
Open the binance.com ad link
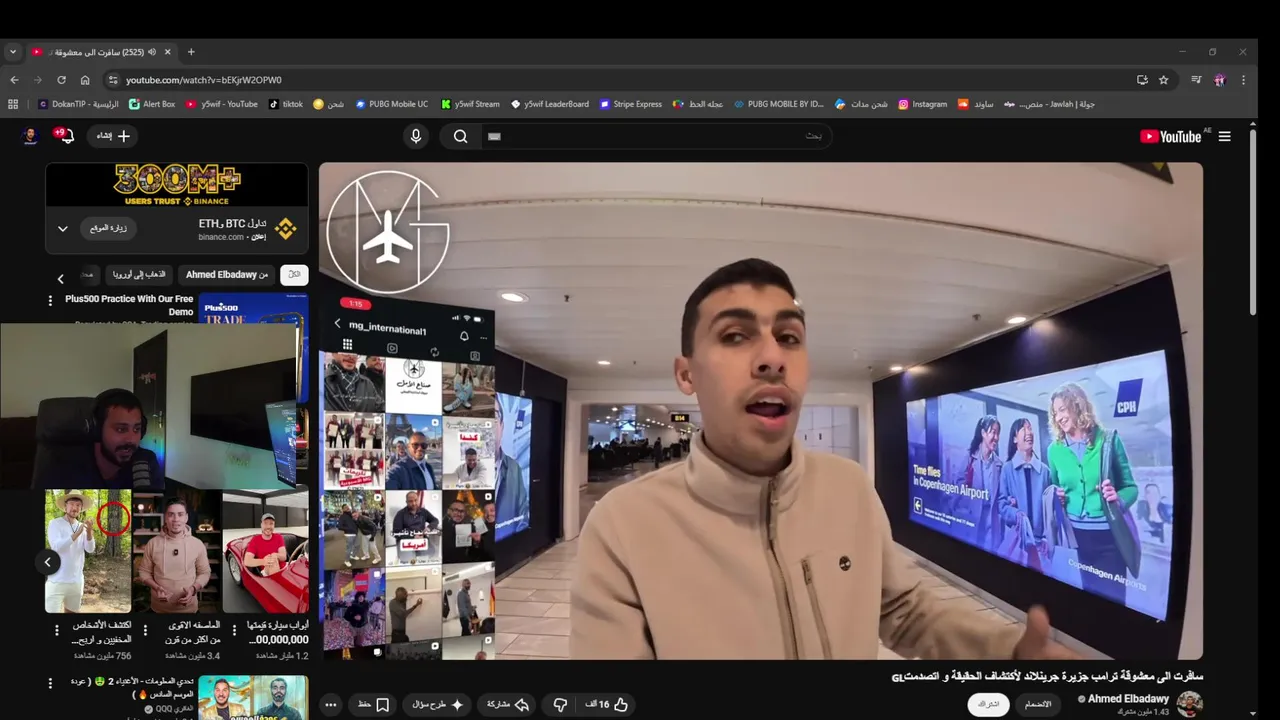click(221, 237)
